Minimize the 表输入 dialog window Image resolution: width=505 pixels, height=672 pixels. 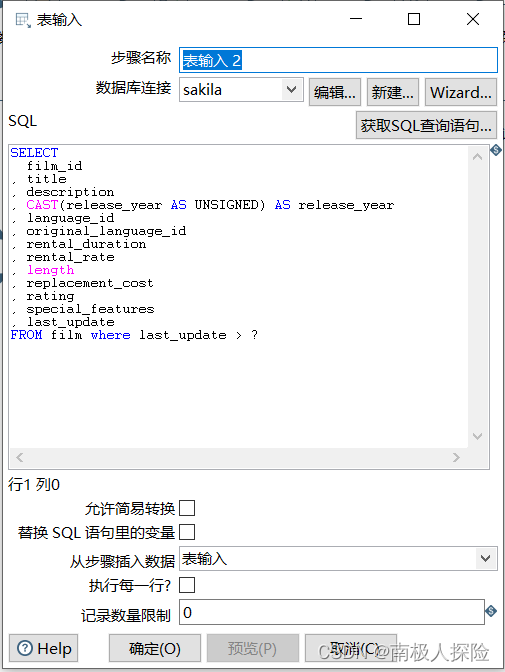[x=356, y=19]
